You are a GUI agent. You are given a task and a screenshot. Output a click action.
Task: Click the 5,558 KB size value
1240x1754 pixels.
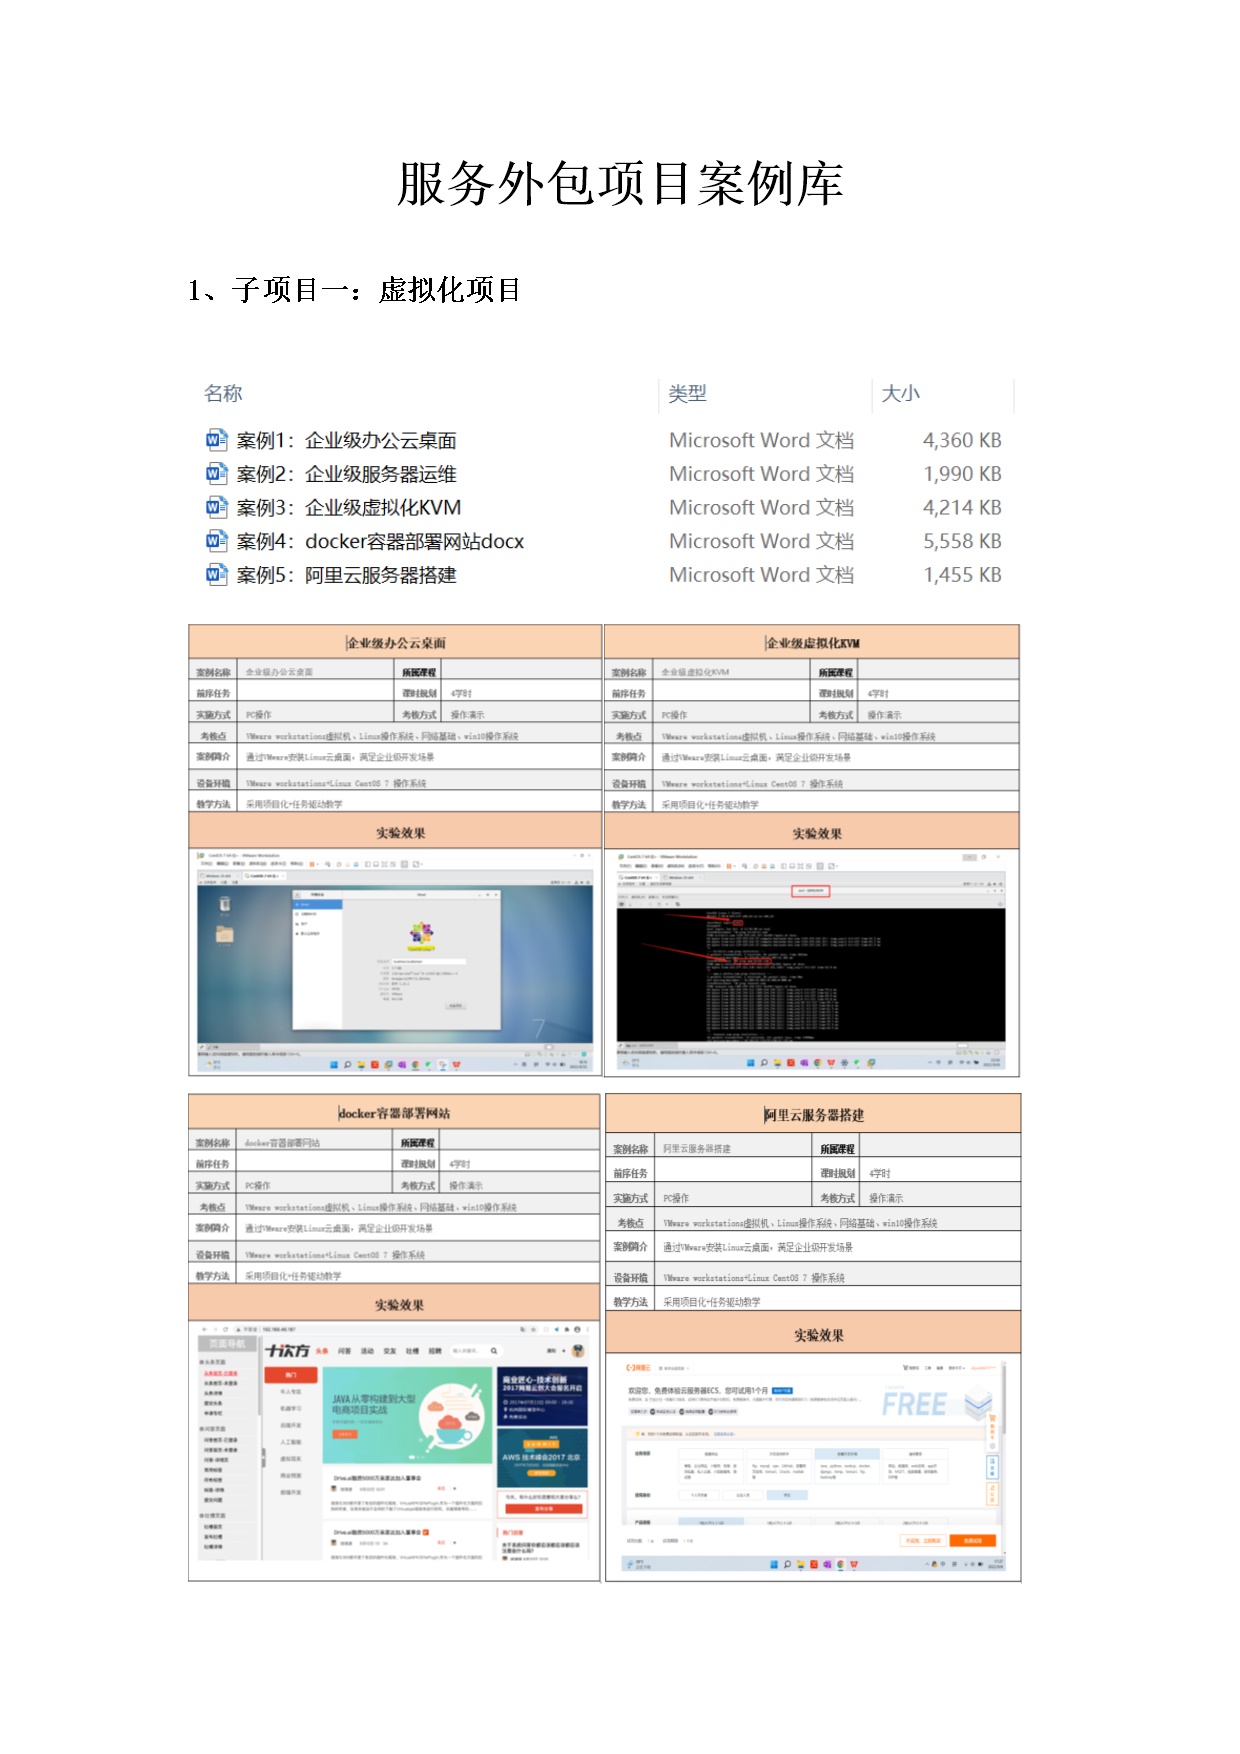pos(962,541)
